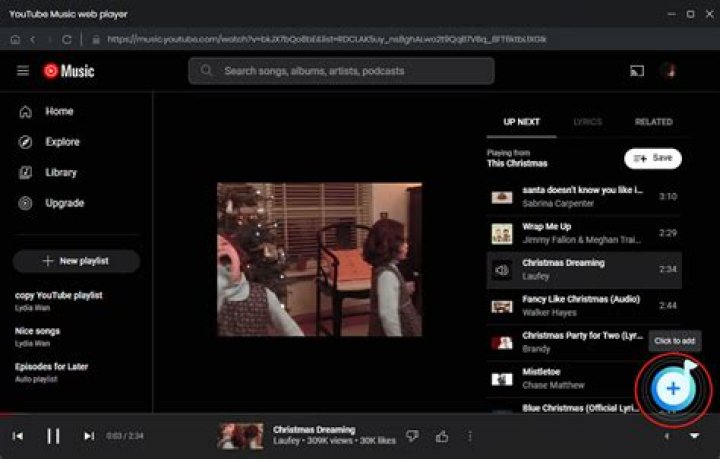
Task: Like Christmas Dreaming with thumbs up
Action: pyautogui.click(x=442, y=436)
